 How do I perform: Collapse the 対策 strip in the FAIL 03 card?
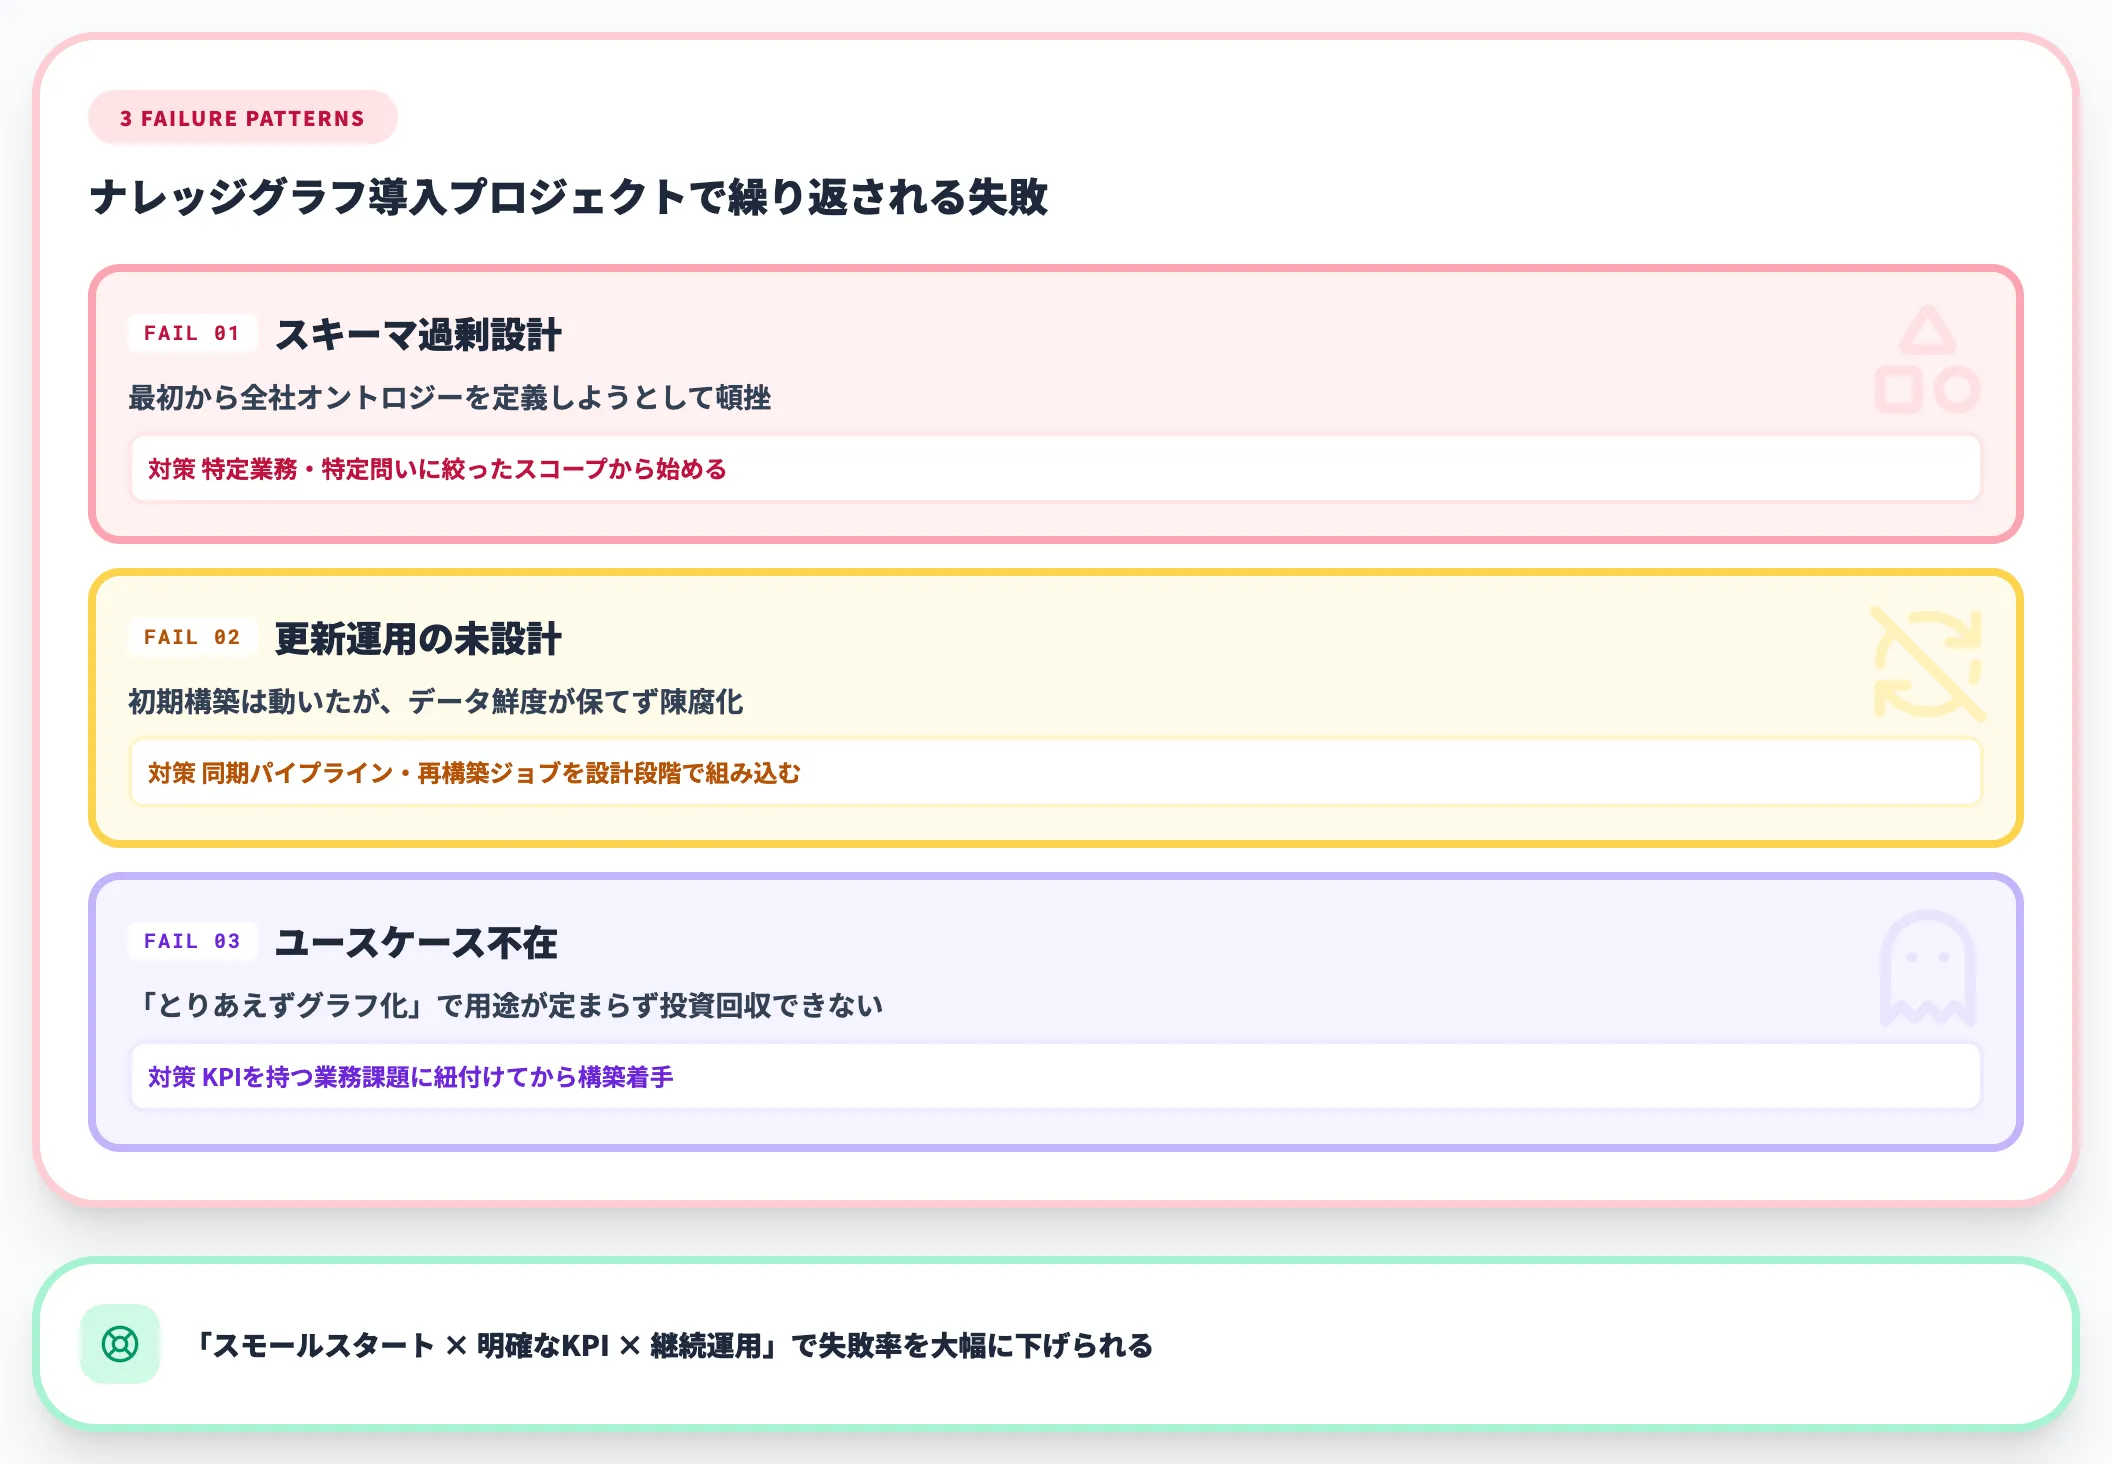1054,1076
